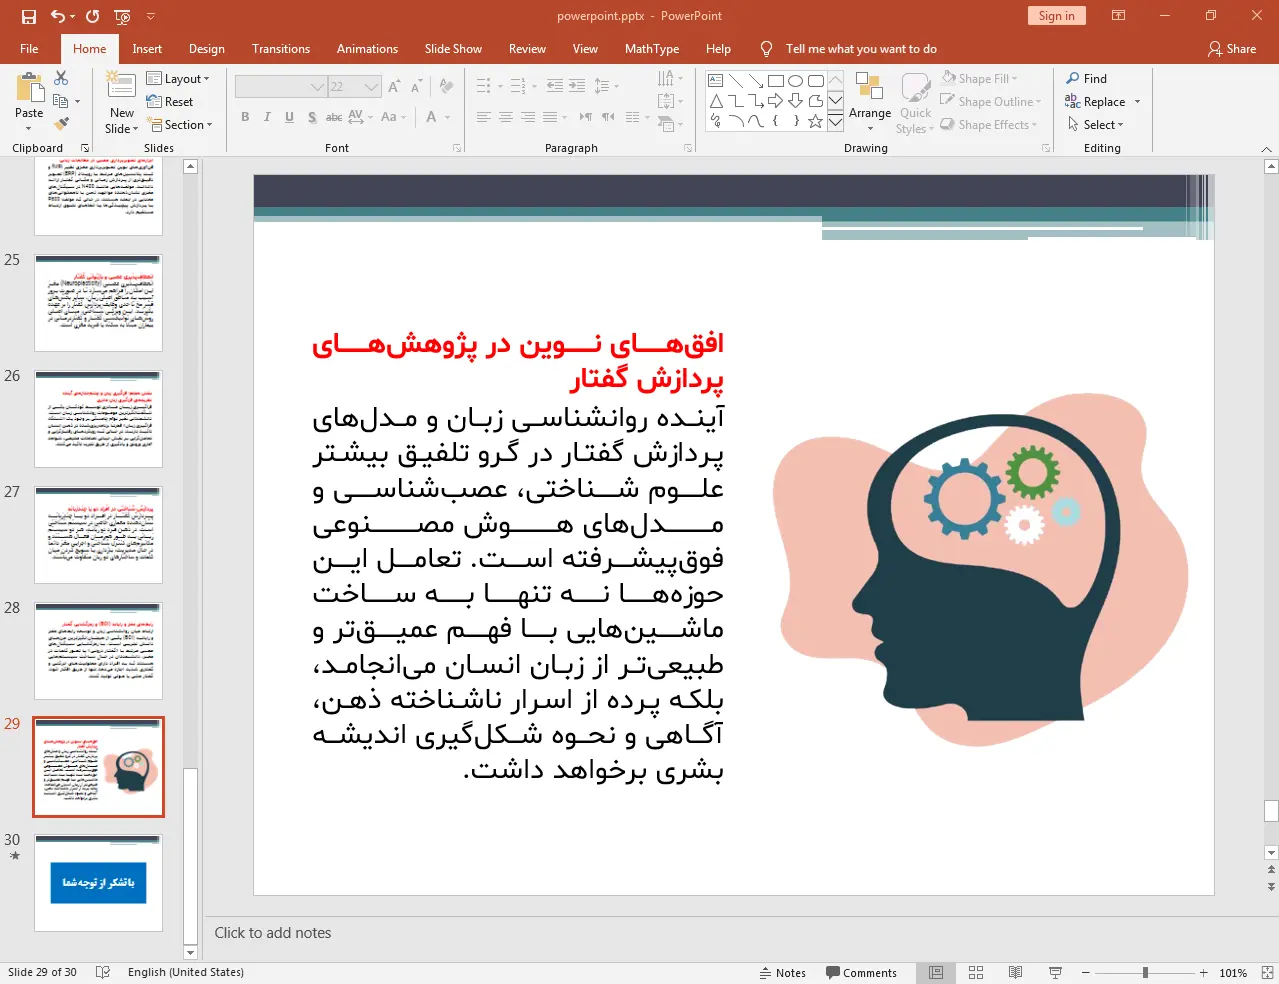
Task: Open the Layout dropdown
Action: click(x=178, y=79)
